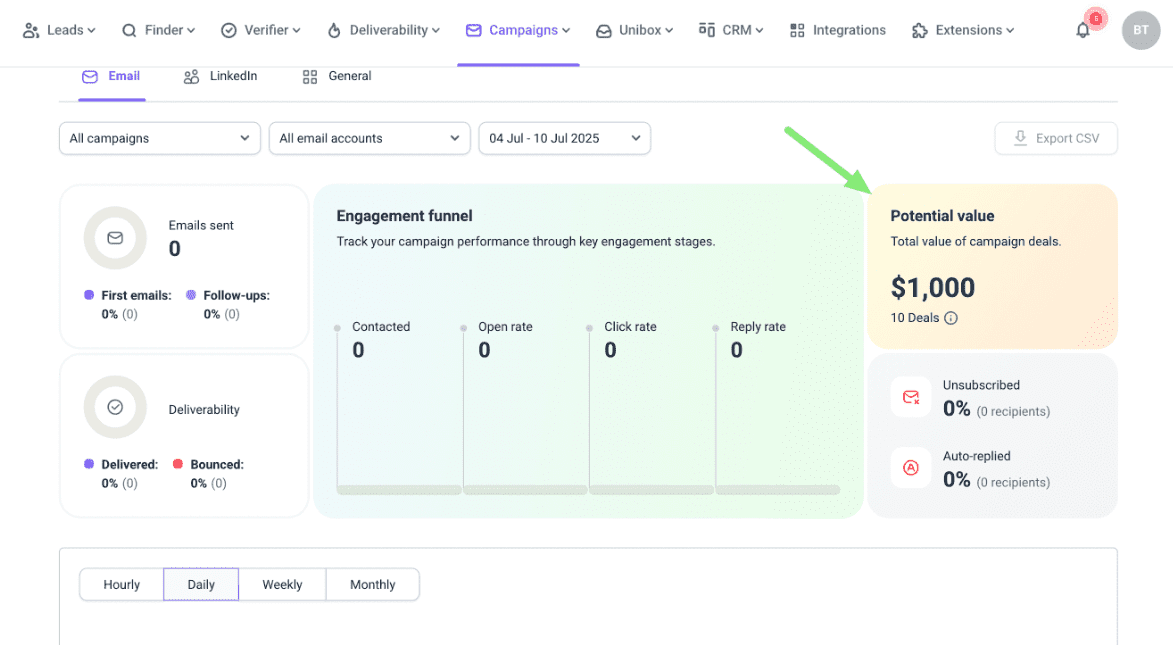Viewport: 1173px width, 645px height.
Task: Switch to the LinkedIn tab
Action: coord(221,76)
